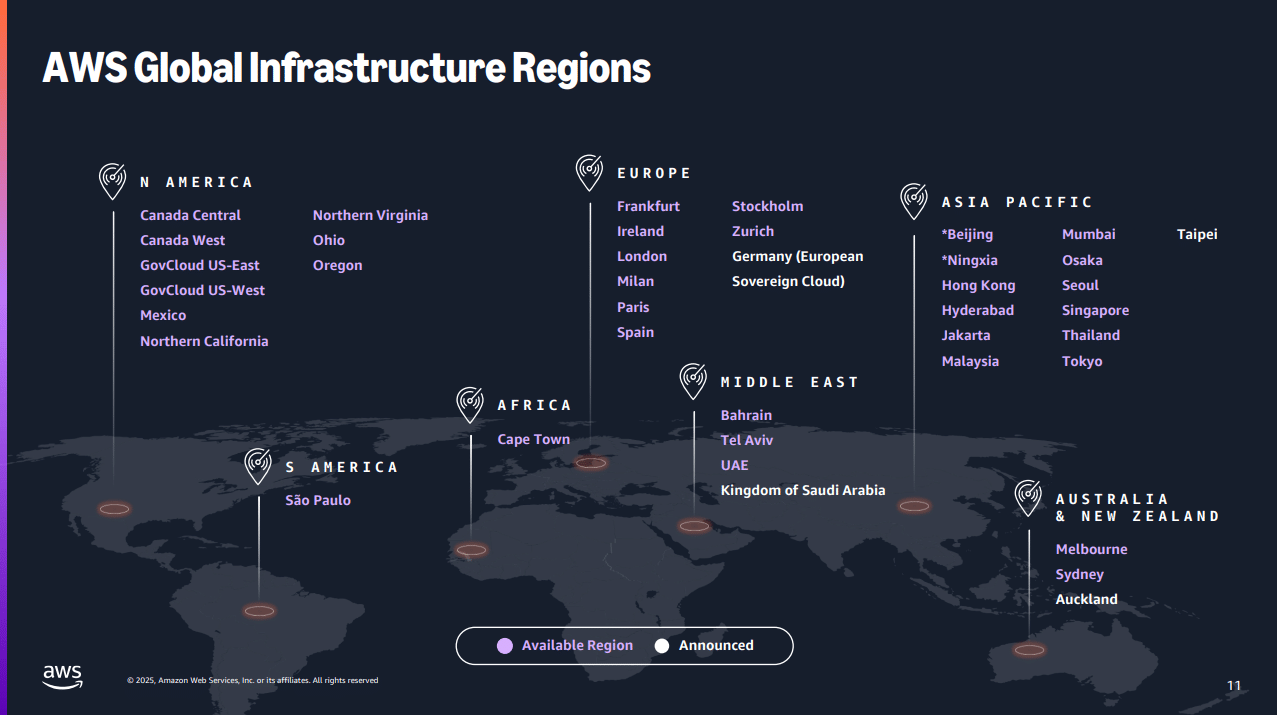Click GovCloud US-East region
The image size is (1277, 715).
199,265
